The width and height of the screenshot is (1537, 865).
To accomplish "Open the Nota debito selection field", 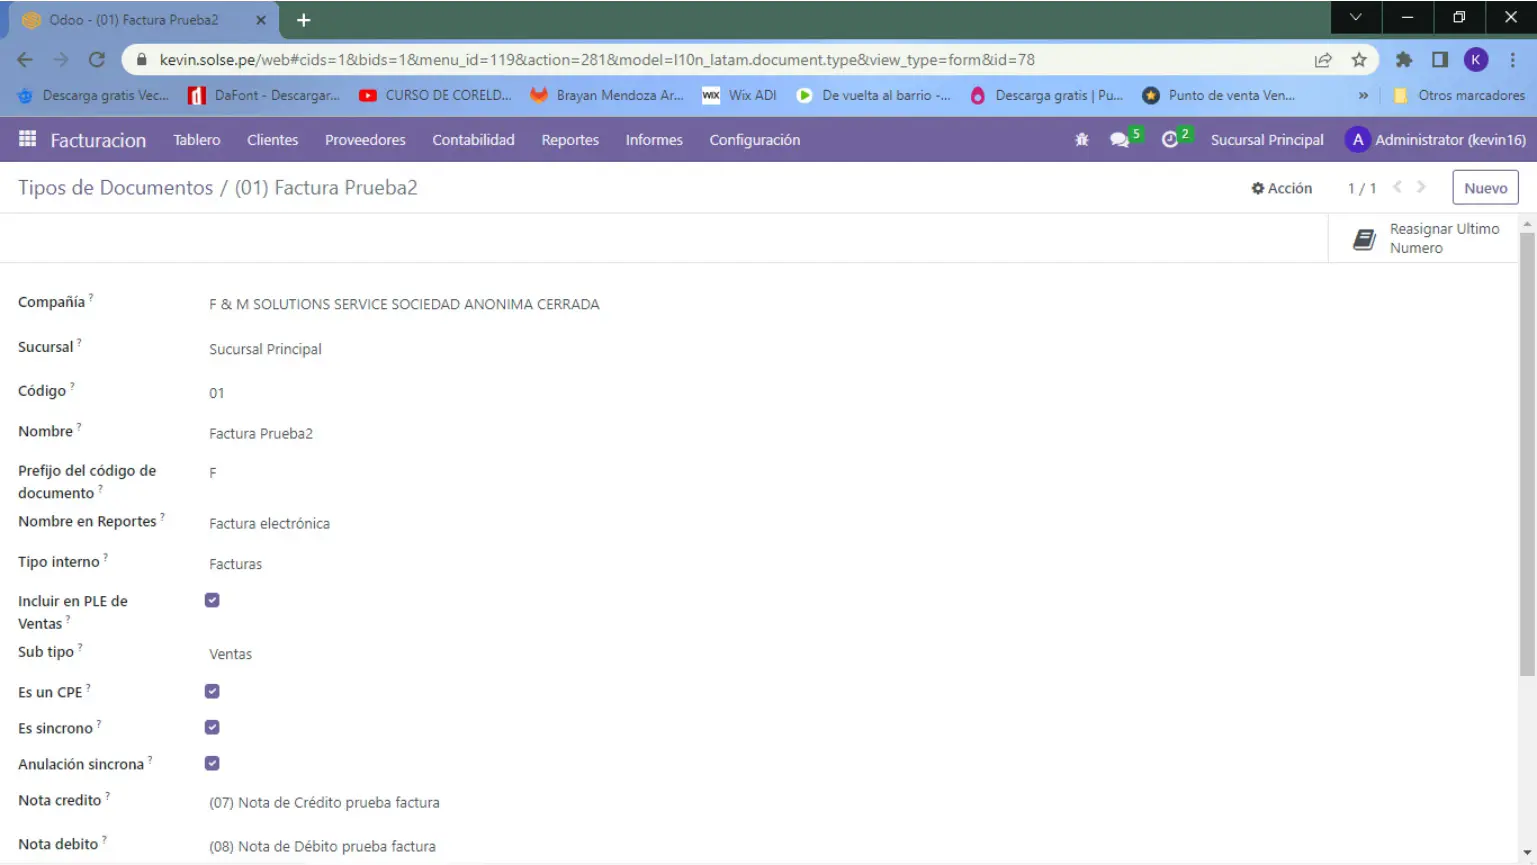I will click(322, 846).
